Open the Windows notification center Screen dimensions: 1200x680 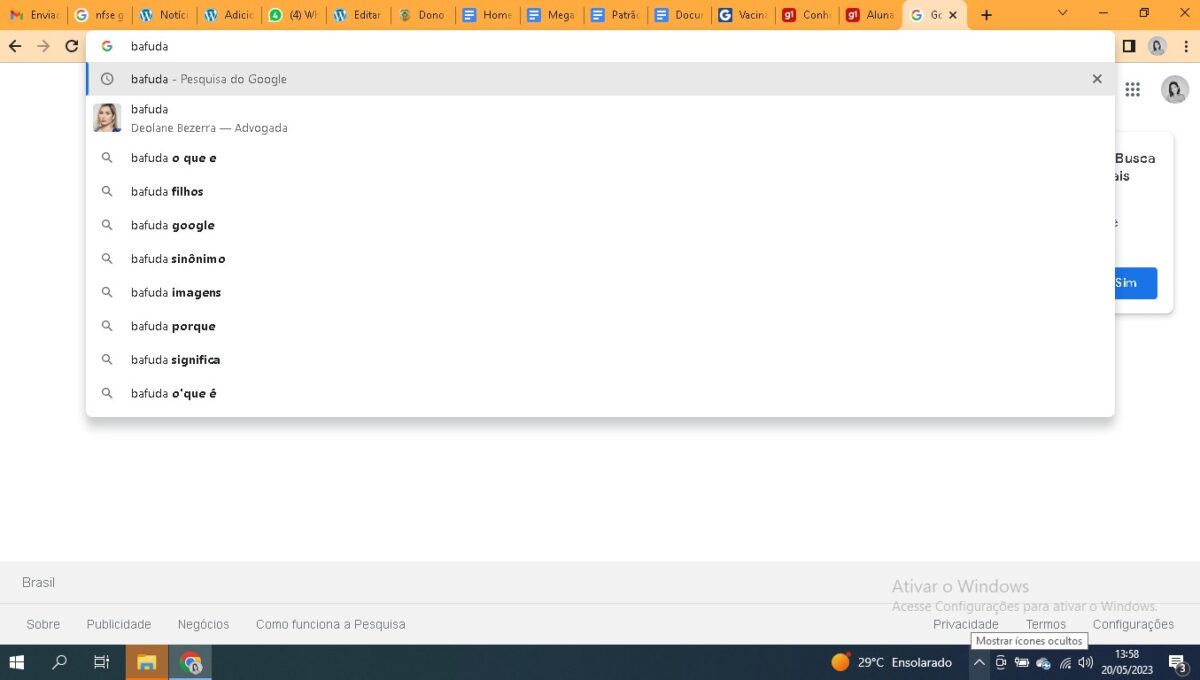1177,662
